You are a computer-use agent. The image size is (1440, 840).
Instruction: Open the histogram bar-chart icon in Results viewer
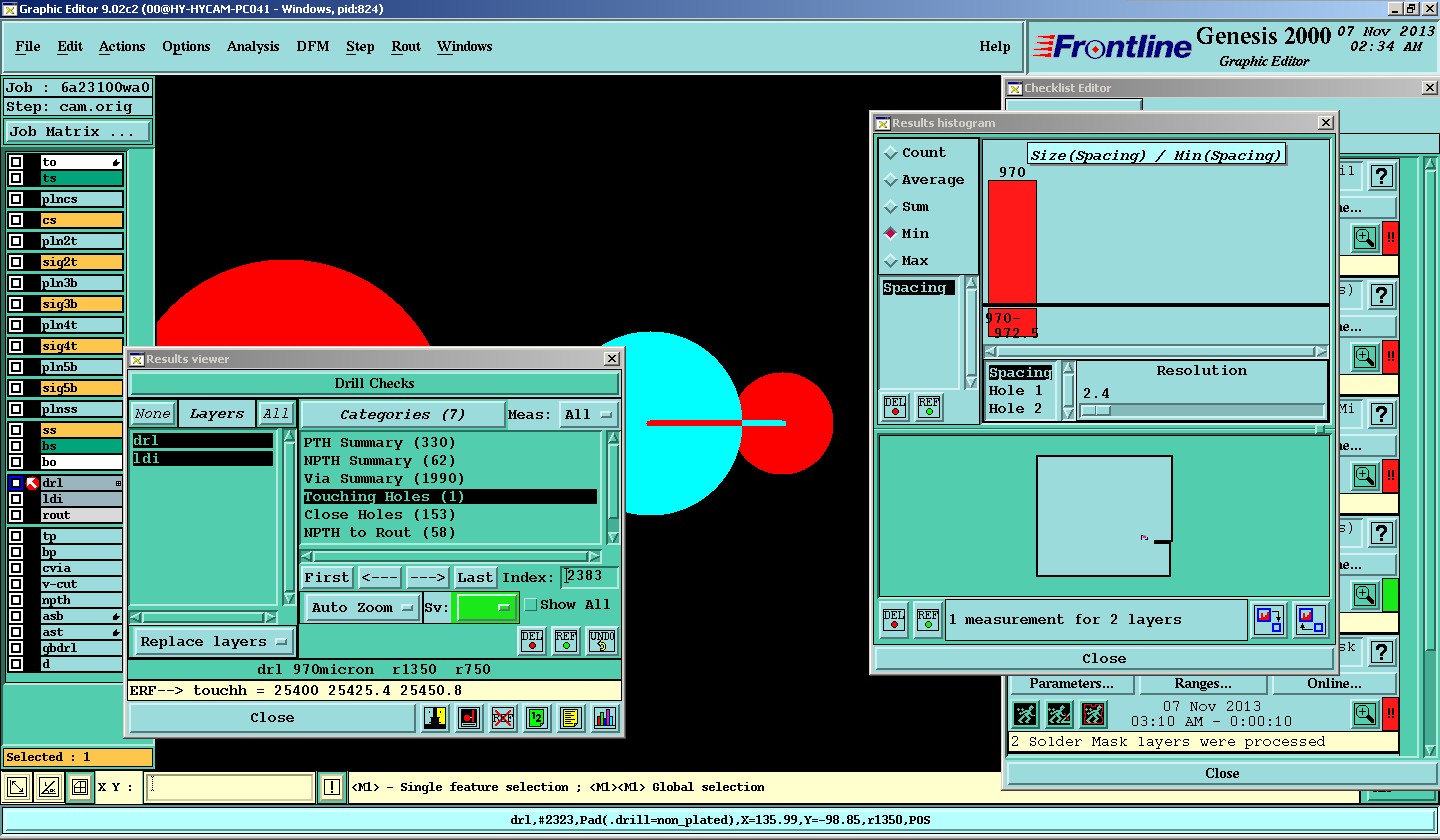pyautogui.click(x=604, y=718)
